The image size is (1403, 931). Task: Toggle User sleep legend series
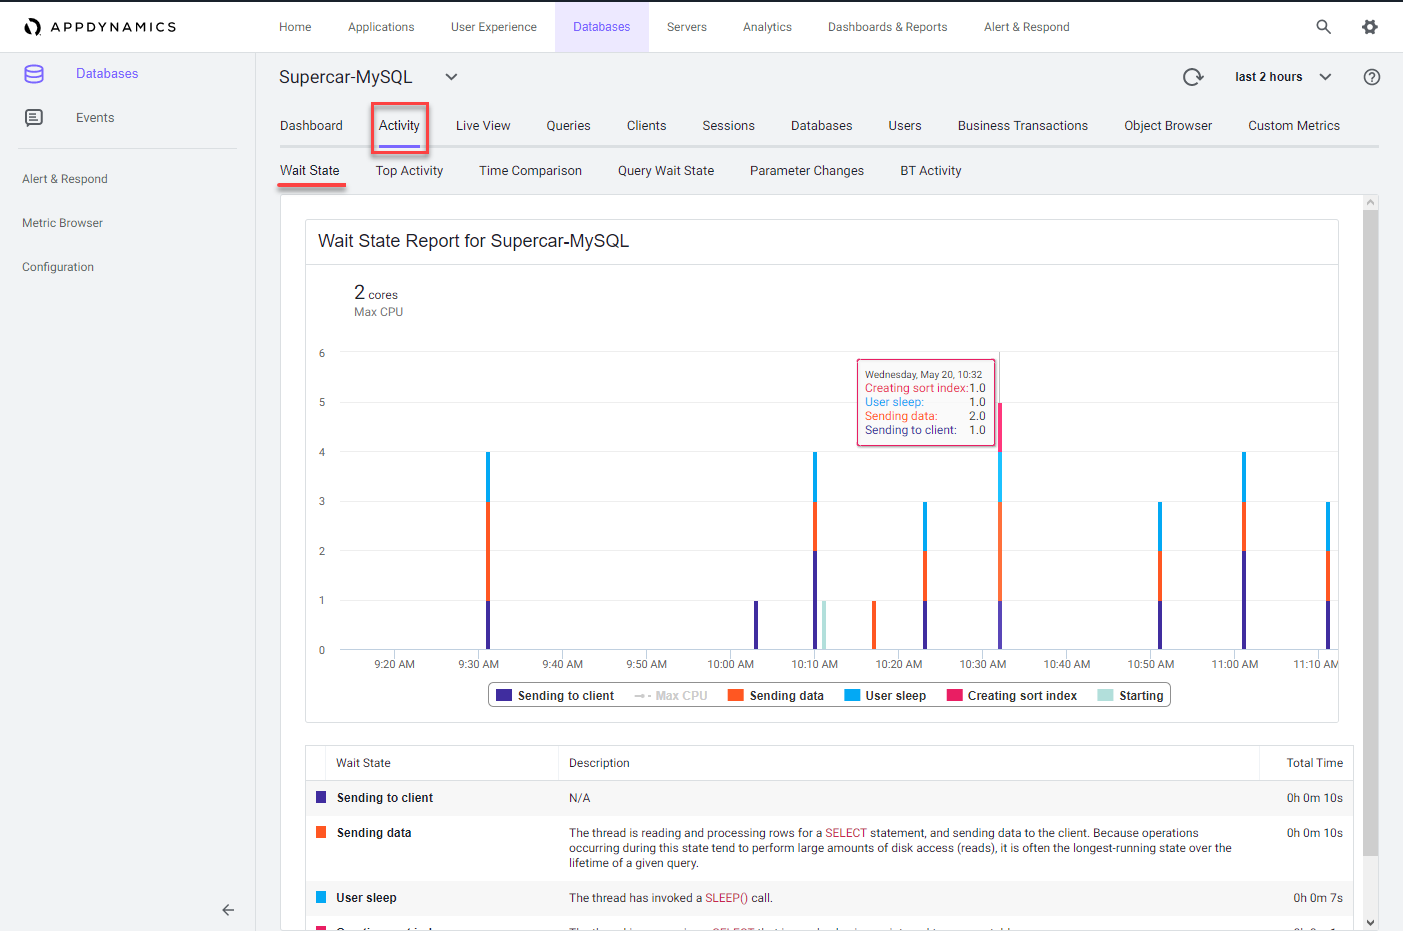pyautogui.click(x=885, y=696)
